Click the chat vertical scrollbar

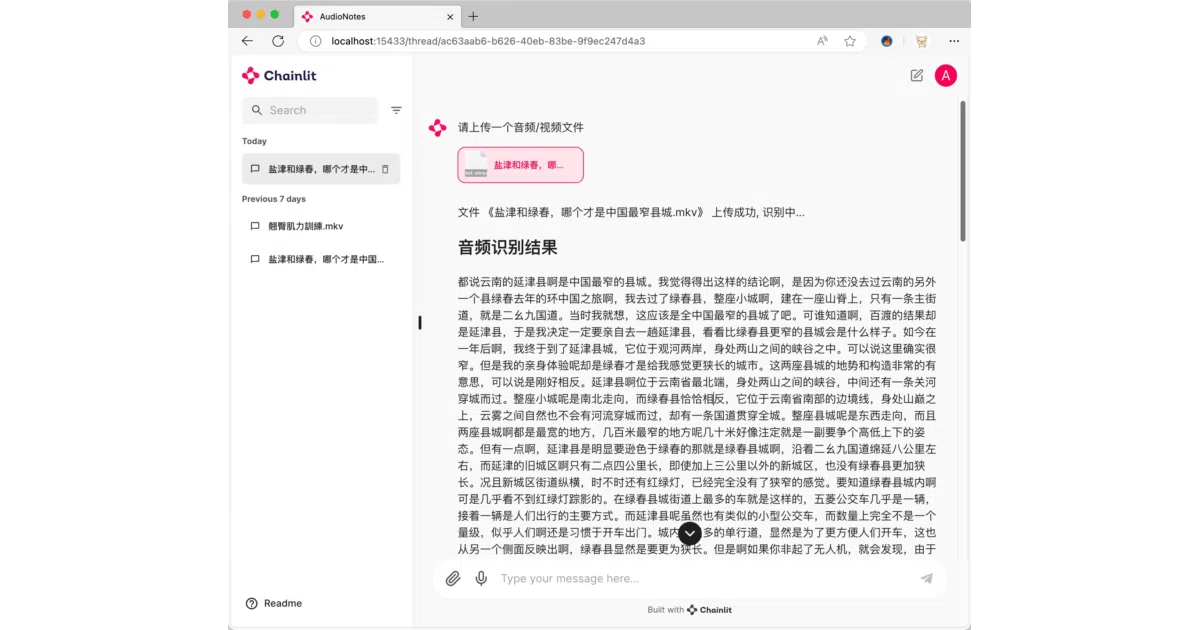point(963,170)
